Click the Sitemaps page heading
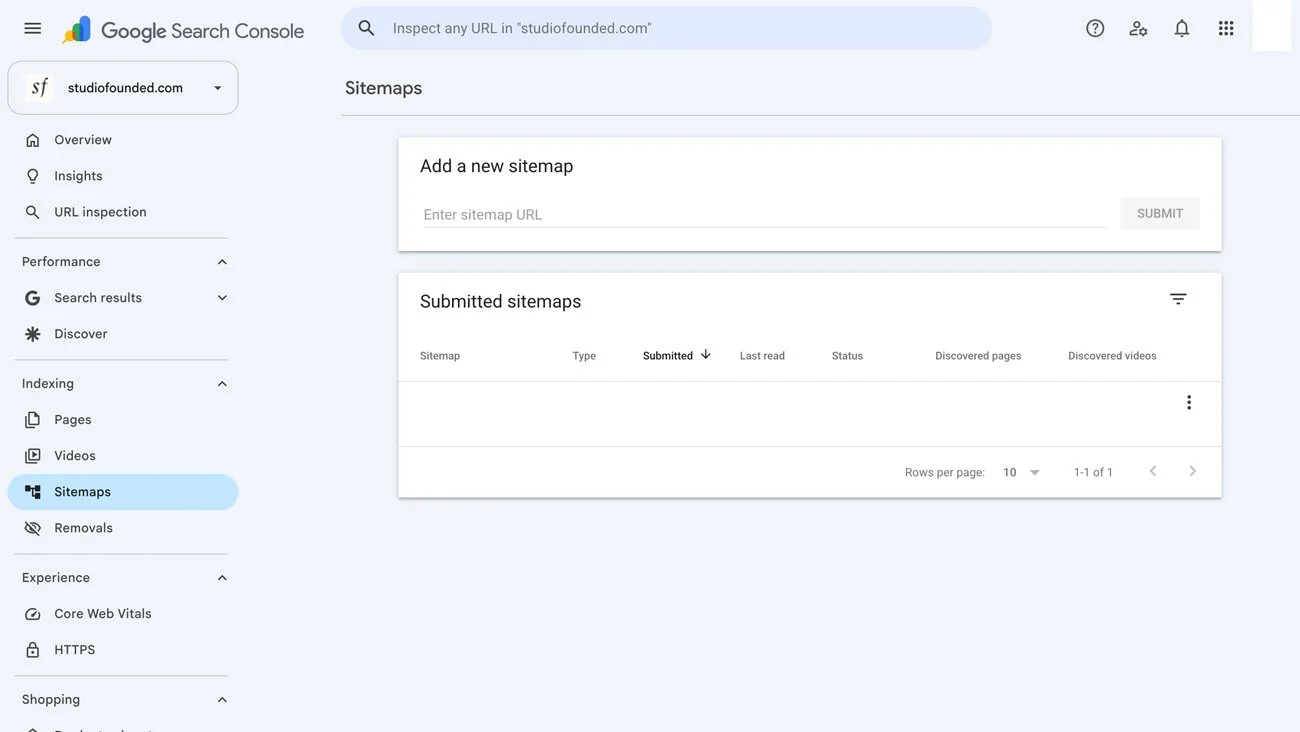The width and height of the screenshot is (1300, 732). [x=383, y=88]
